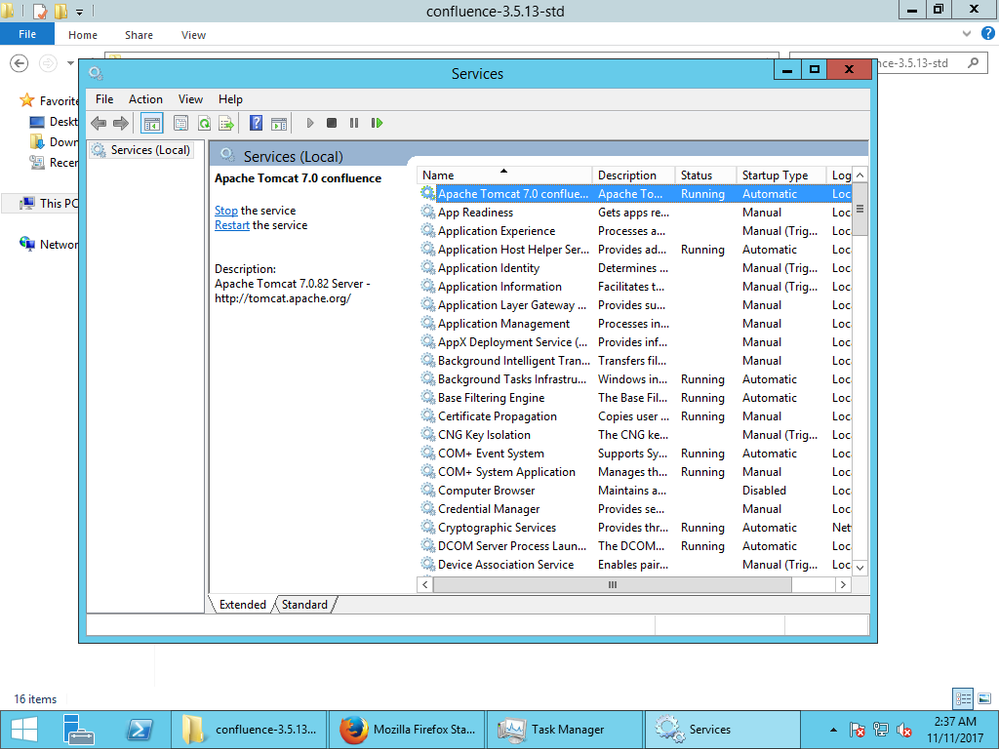Viewport: 999px width, 749px height.
Task: Open the Home ribbon tab in Explorer
Action: (83, 35)
